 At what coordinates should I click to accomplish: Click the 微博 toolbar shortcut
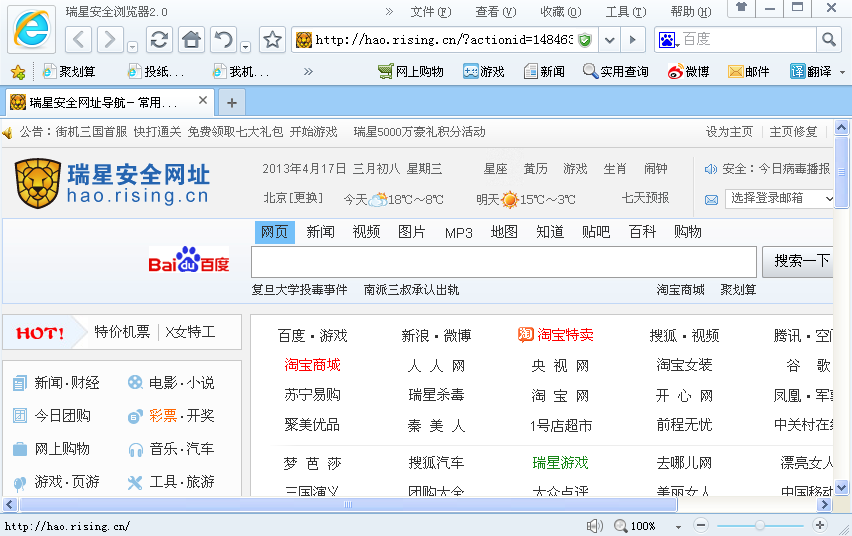click(x=688, y=72)
